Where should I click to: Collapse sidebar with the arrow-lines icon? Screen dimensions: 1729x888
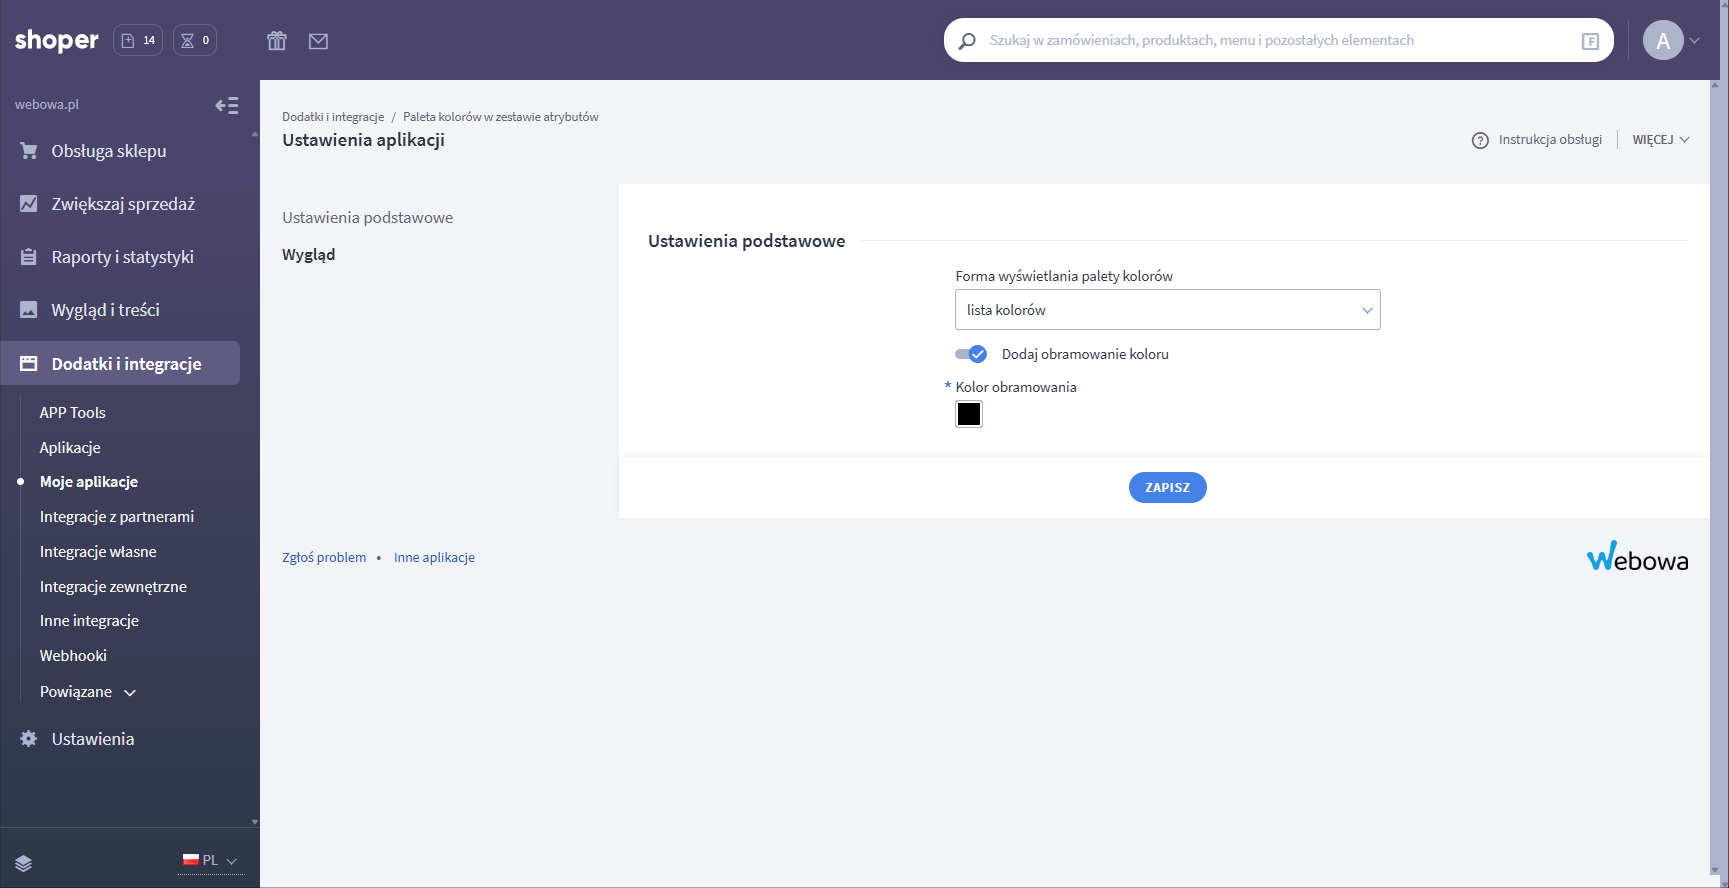click(x=227, y=105)
